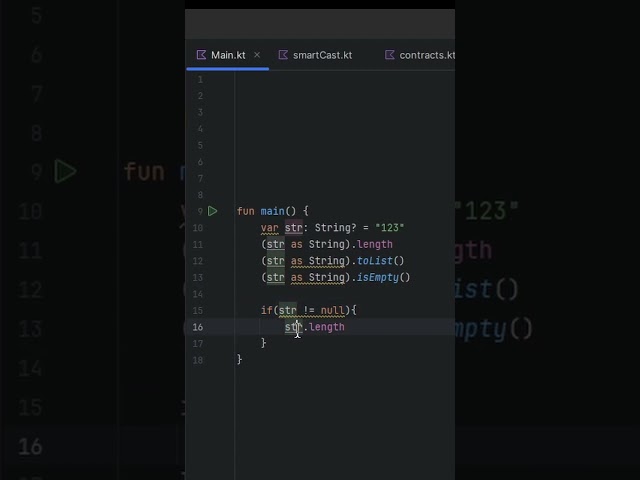Close the Main.kt tab
This screenshot has height=480, width=640.
(x=257, y=55)
